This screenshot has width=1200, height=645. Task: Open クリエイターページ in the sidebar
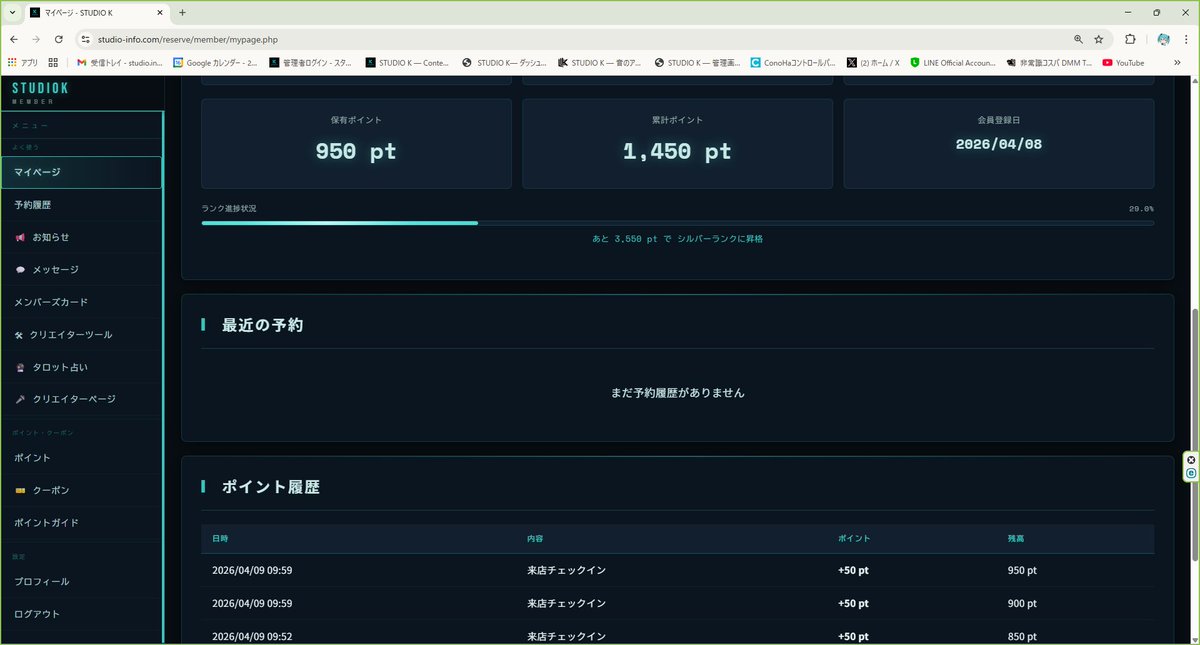pos(81,399)
